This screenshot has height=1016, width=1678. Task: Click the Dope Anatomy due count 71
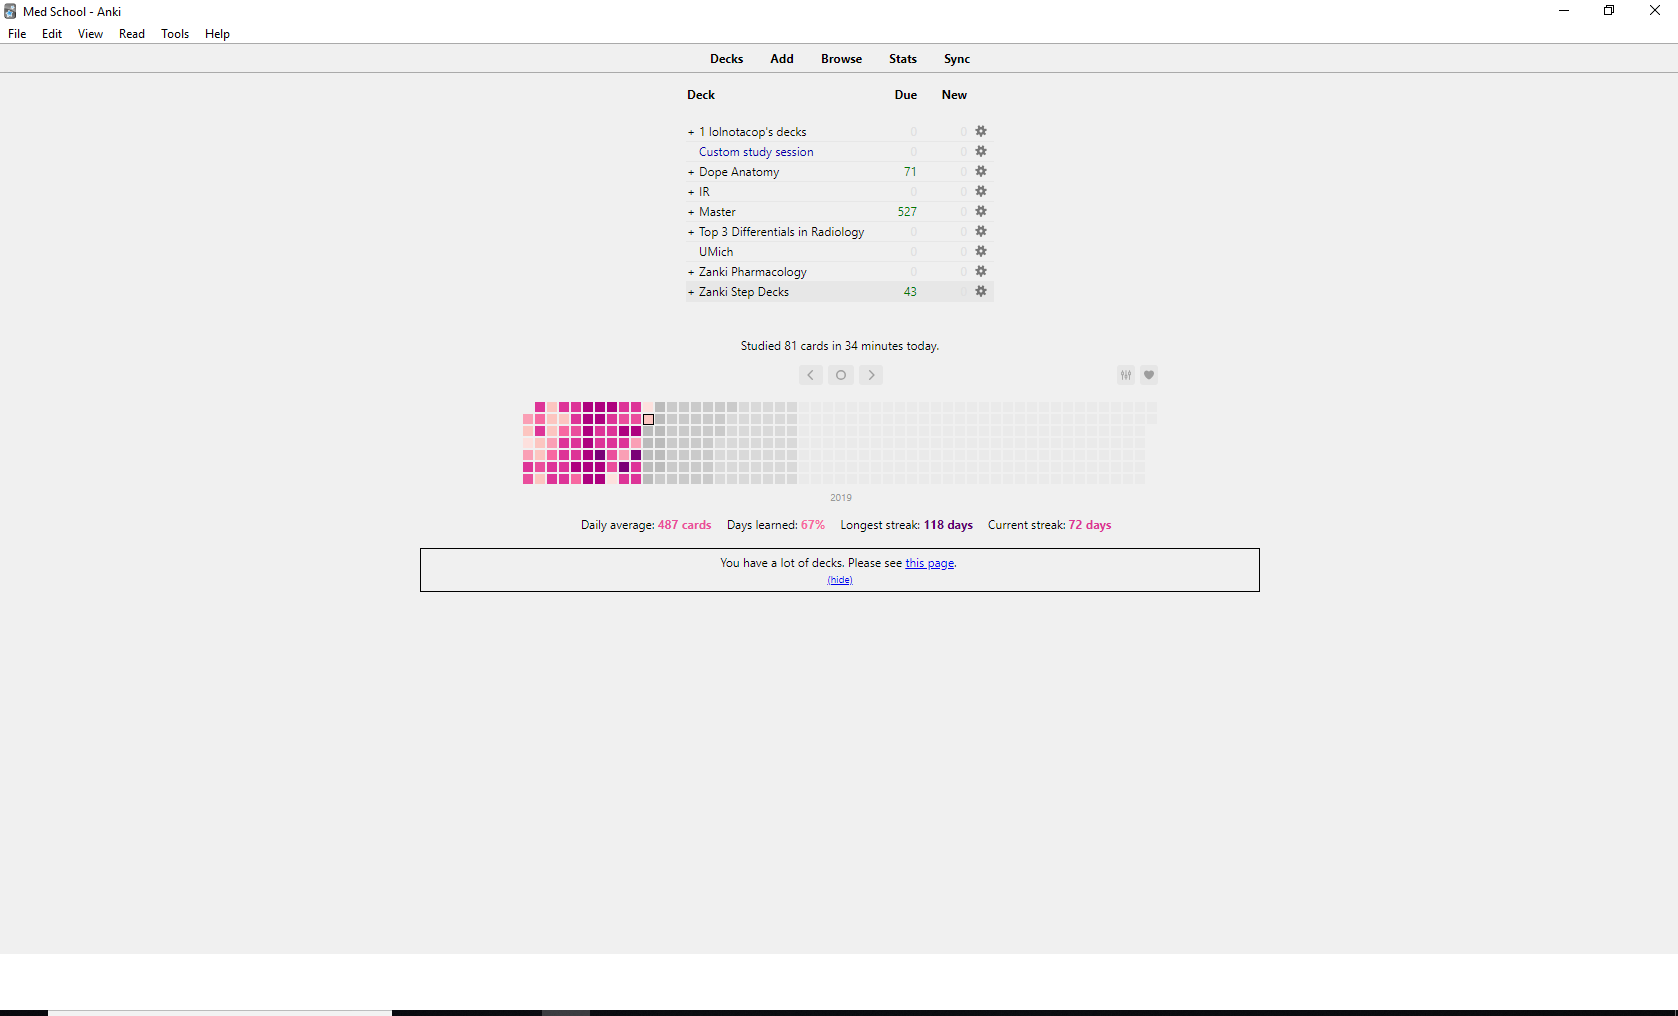(910, 172)
